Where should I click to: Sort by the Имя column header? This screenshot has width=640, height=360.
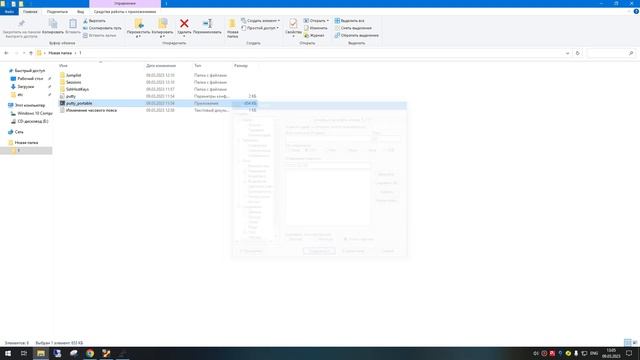(63, 66)
